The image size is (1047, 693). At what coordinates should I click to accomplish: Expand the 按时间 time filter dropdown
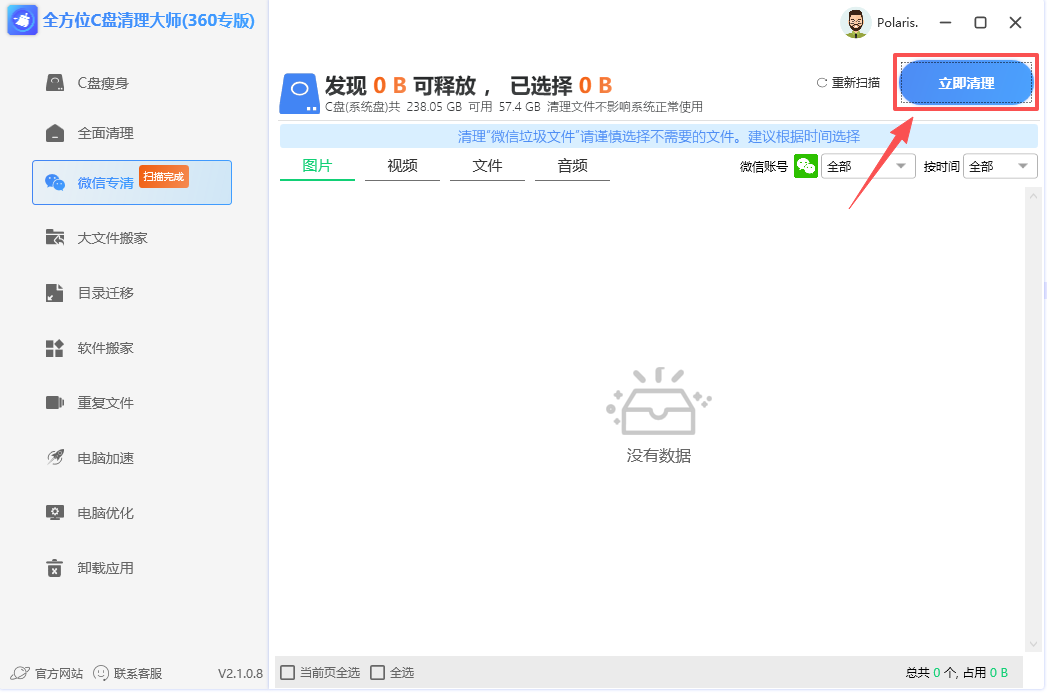coord(1000,166)
